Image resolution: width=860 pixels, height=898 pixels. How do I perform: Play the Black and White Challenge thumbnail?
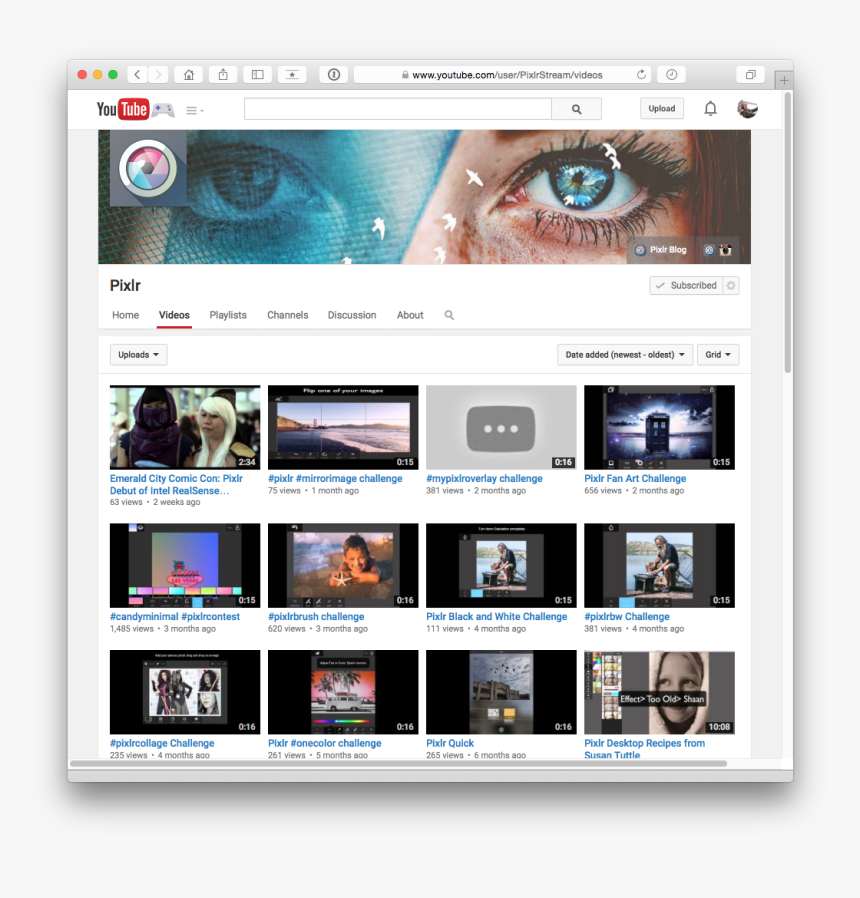[501, 565]
